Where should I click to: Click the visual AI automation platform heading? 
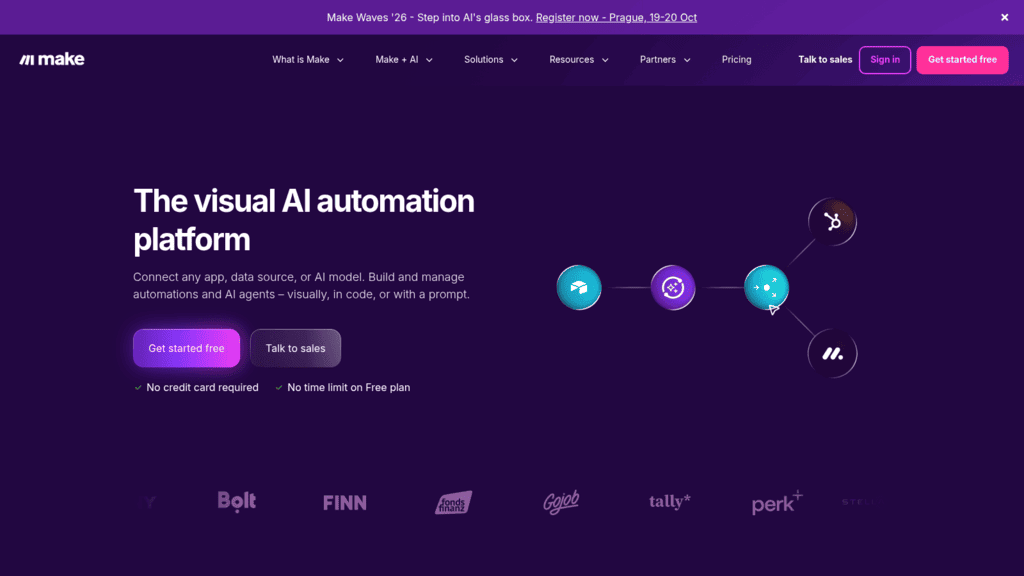(304, 220)
